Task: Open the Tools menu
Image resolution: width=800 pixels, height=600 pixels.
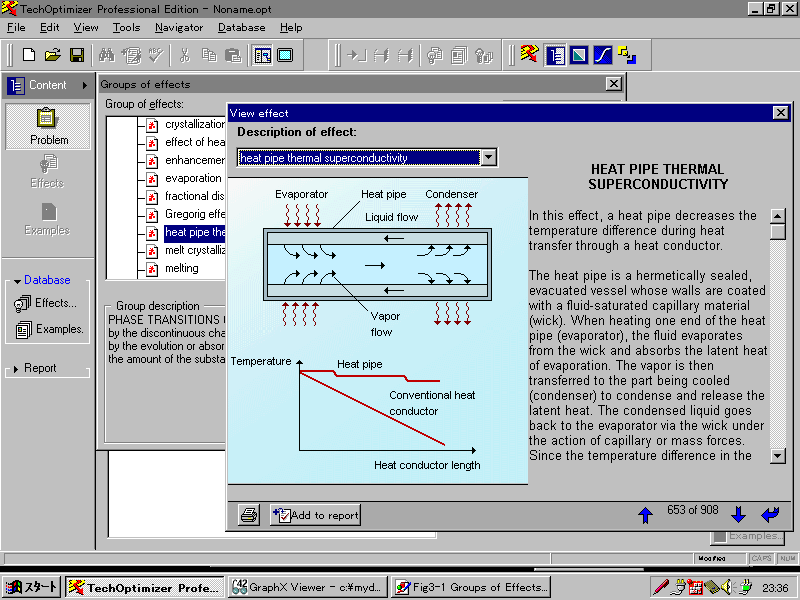Action: pos(127,28)
